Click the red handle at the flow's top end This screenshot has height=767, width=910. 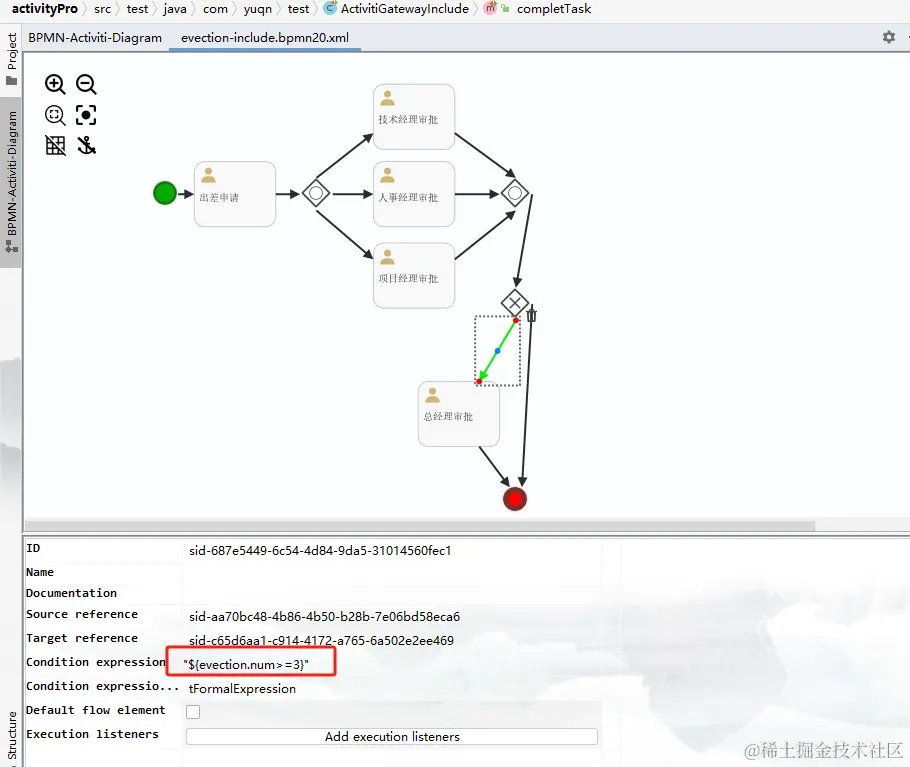(x=515, y=320)
